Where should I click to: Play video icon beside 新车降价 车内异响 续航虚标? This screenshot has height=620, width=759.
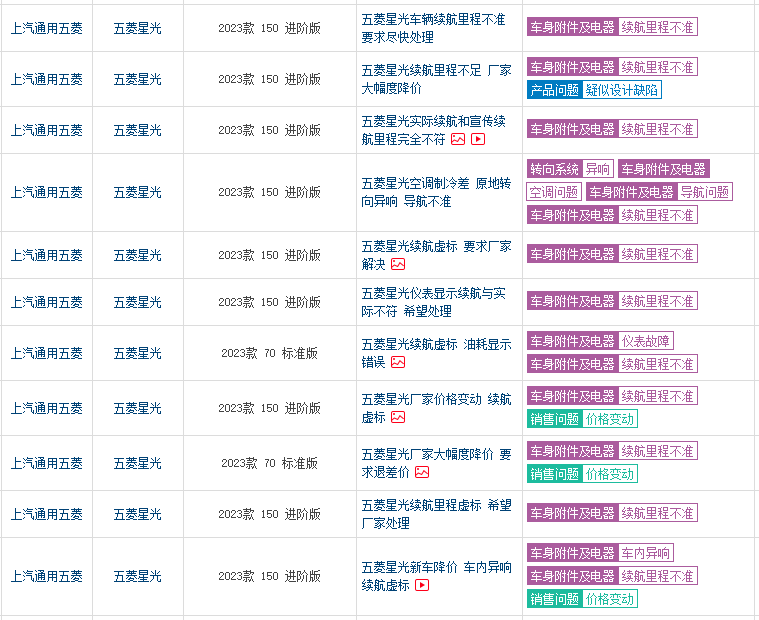(422, 585)
